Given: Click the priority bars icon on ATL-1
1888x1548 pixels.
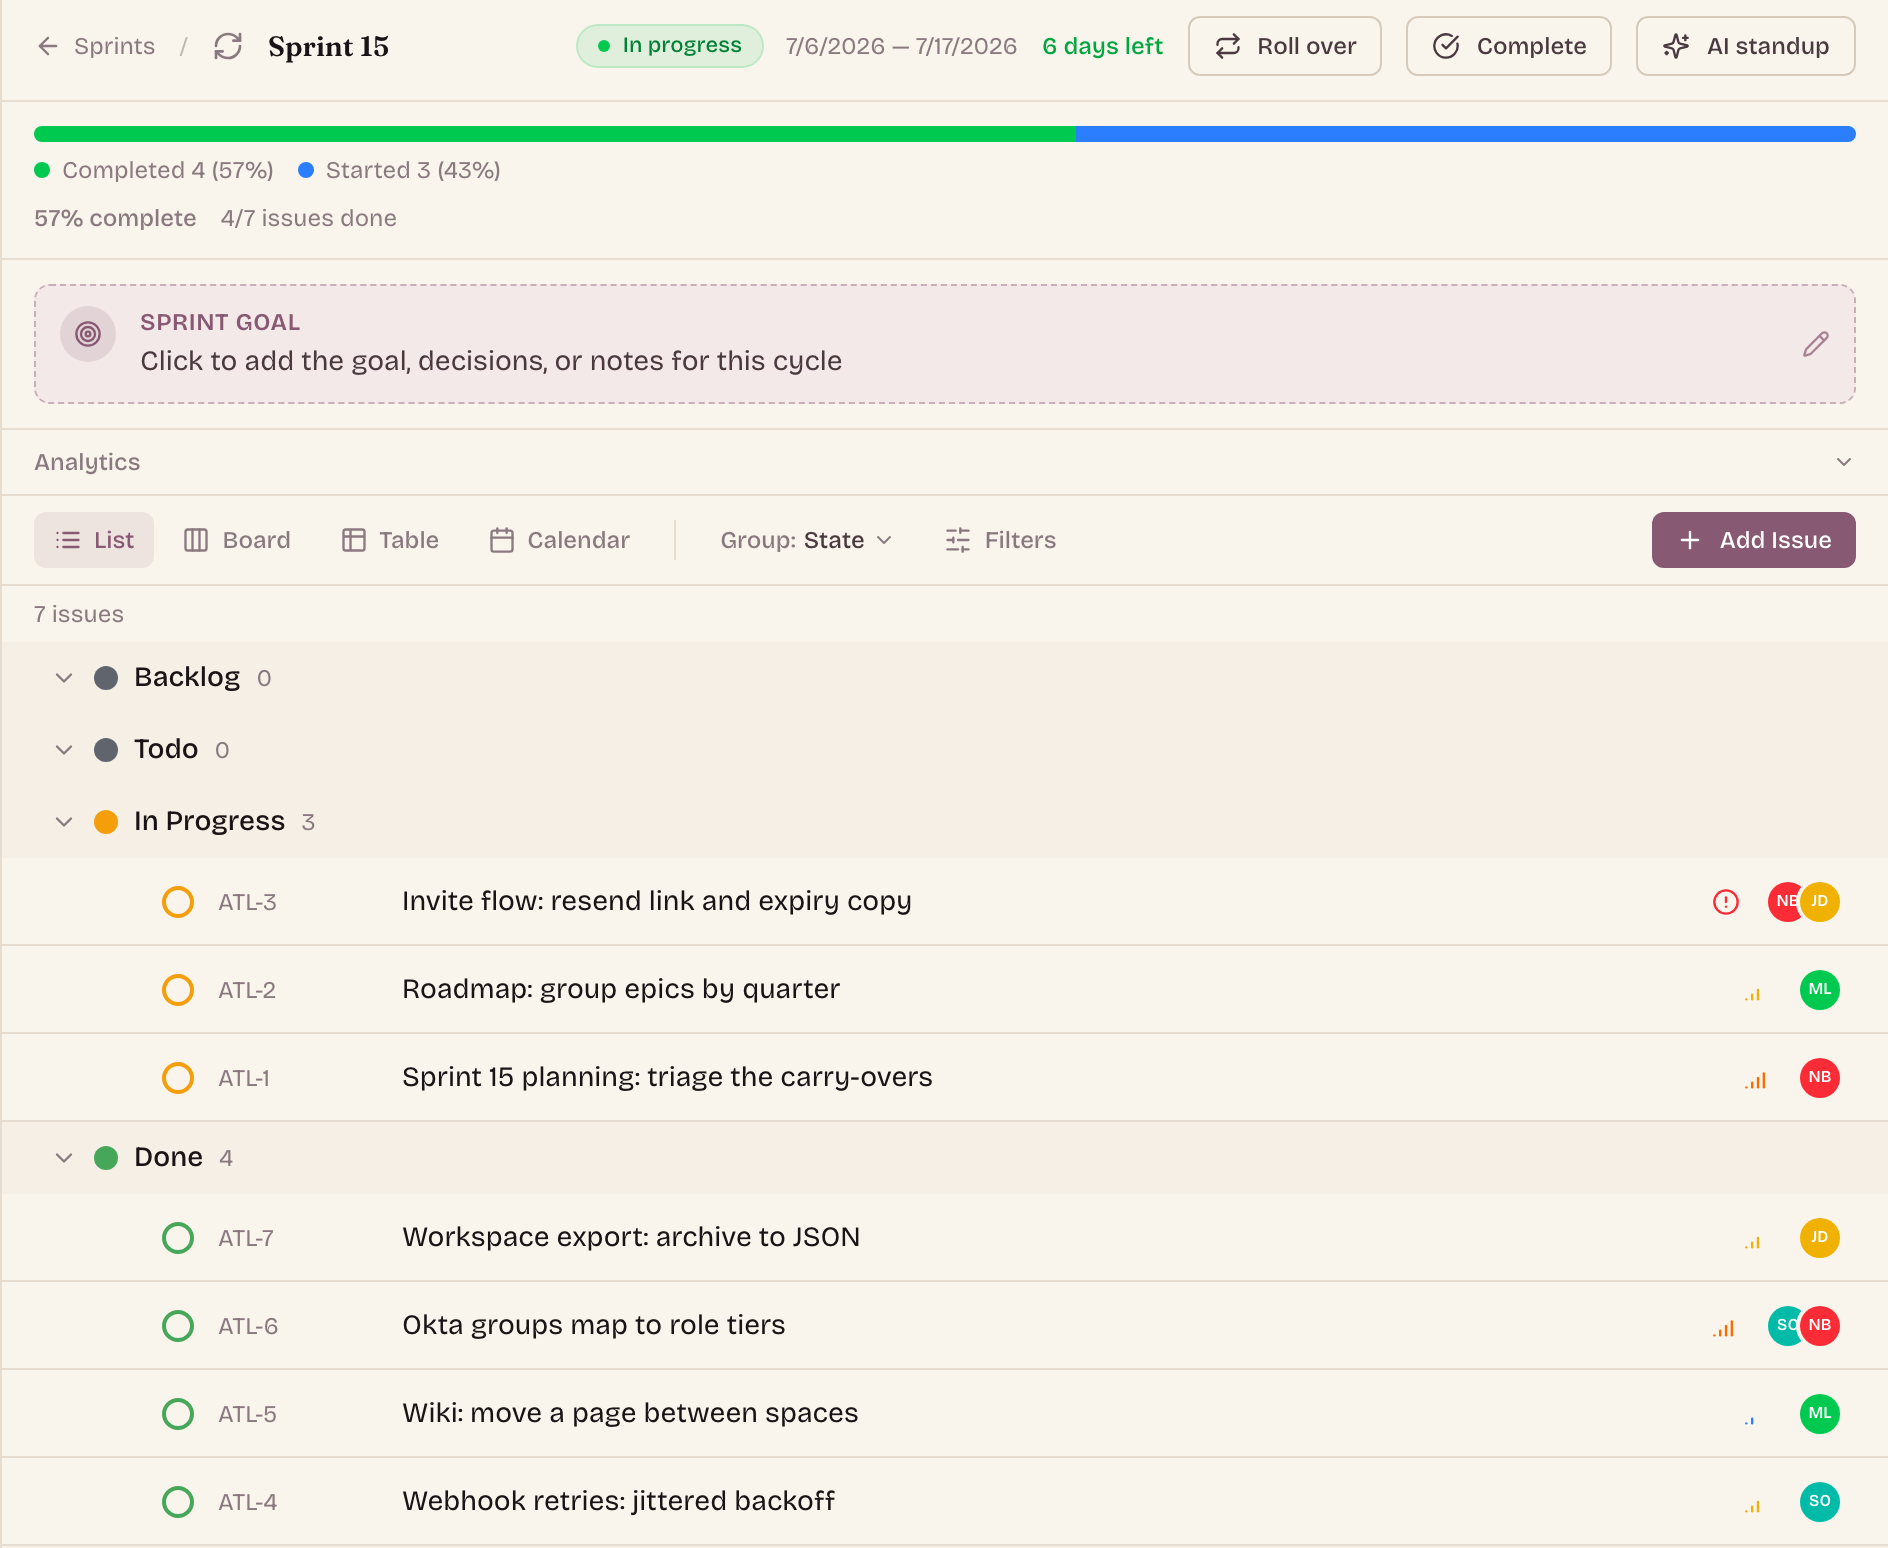Looking at the screenshot, I should pos(1756,1080).
